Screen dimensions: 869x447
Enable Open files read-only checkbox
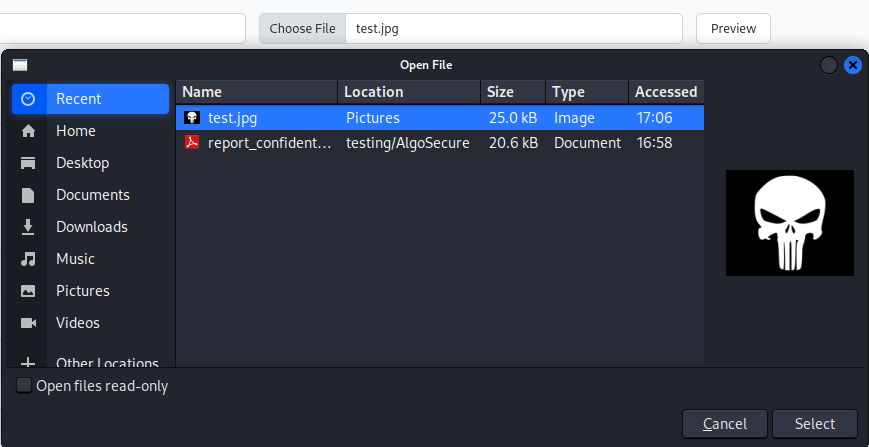point(24,386)
